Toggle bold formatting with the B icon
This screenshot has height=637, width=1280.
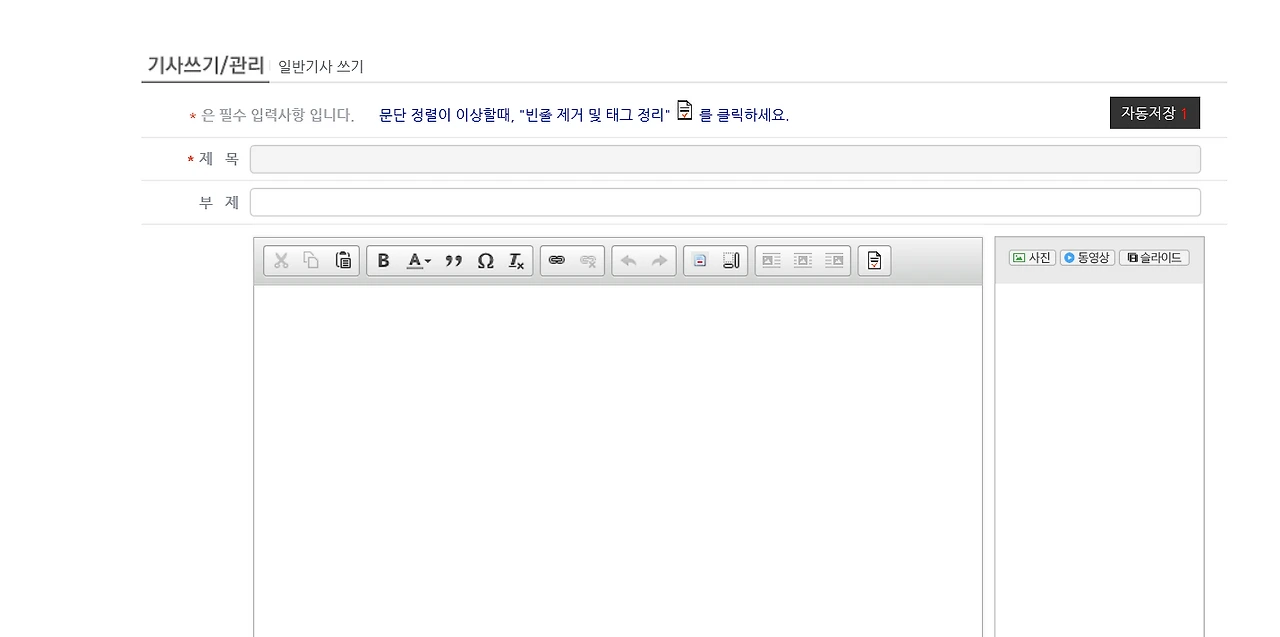click(383, 261)
